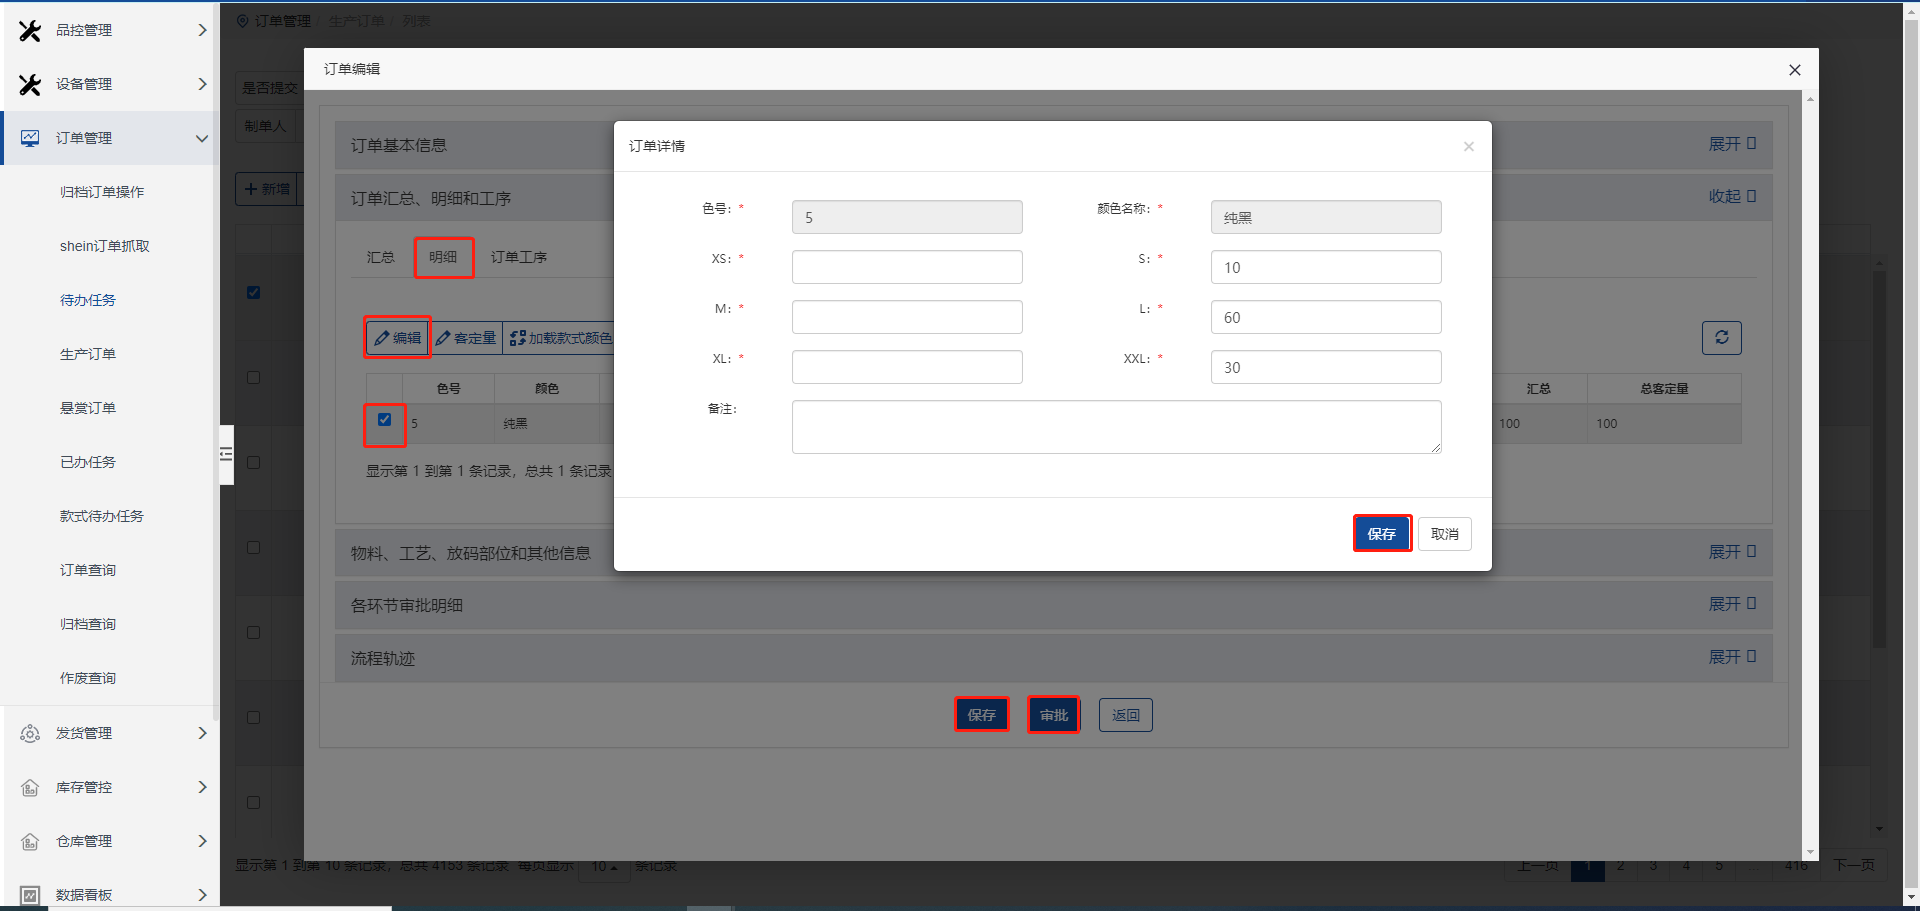Toggle the checked checkbox in background order list

coord(253,292)
